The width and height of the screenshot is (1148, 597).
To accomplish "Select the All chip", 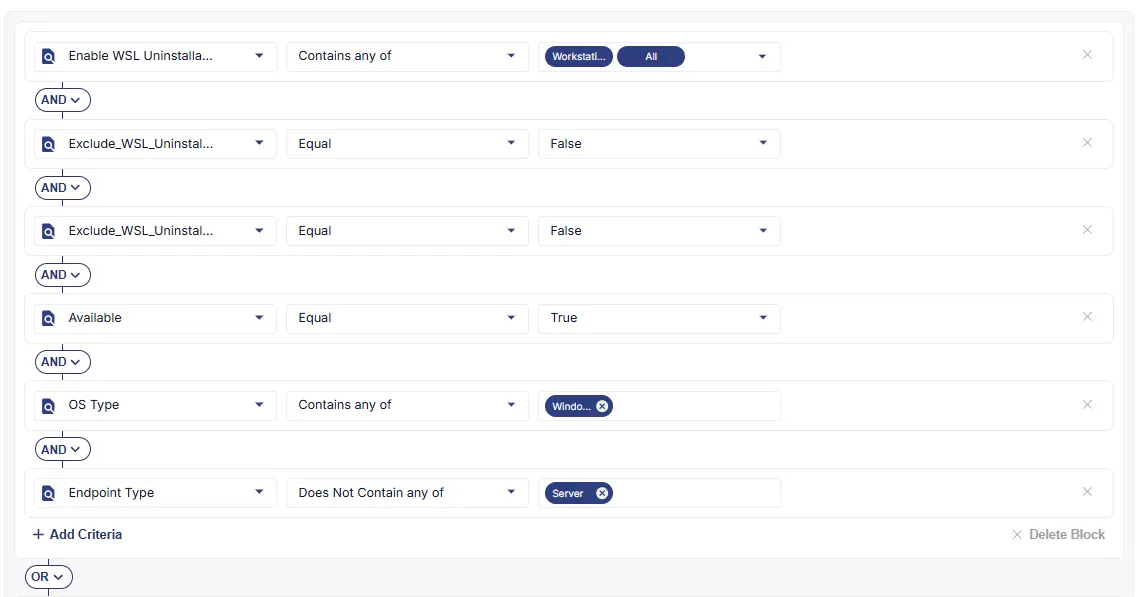I will 651,56.
